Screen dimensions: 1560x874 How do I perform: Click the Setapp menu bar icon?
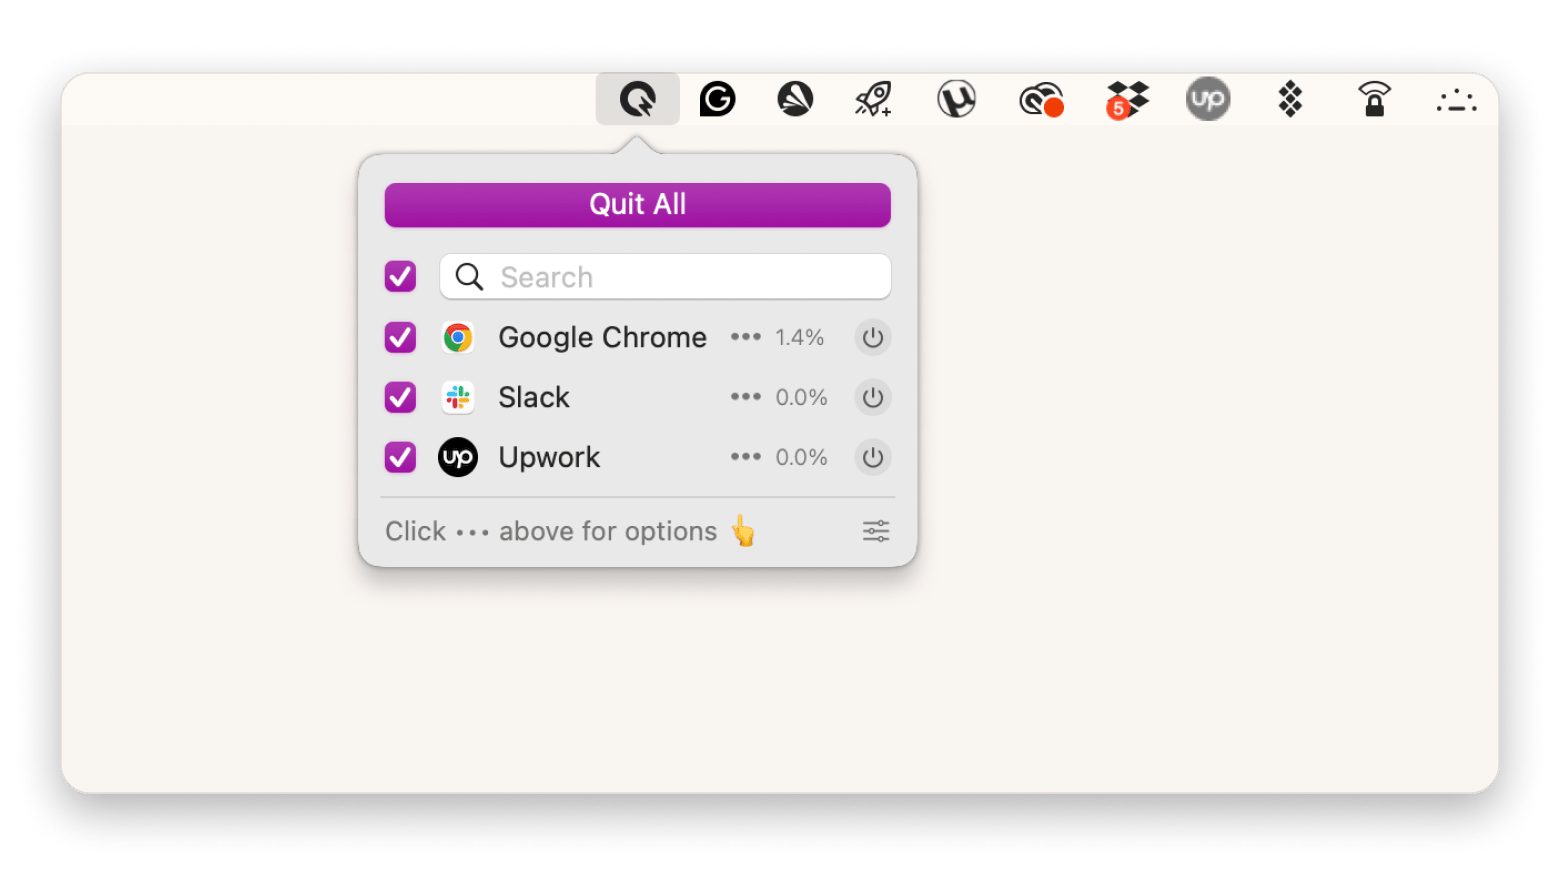[x=1288, y=99]
